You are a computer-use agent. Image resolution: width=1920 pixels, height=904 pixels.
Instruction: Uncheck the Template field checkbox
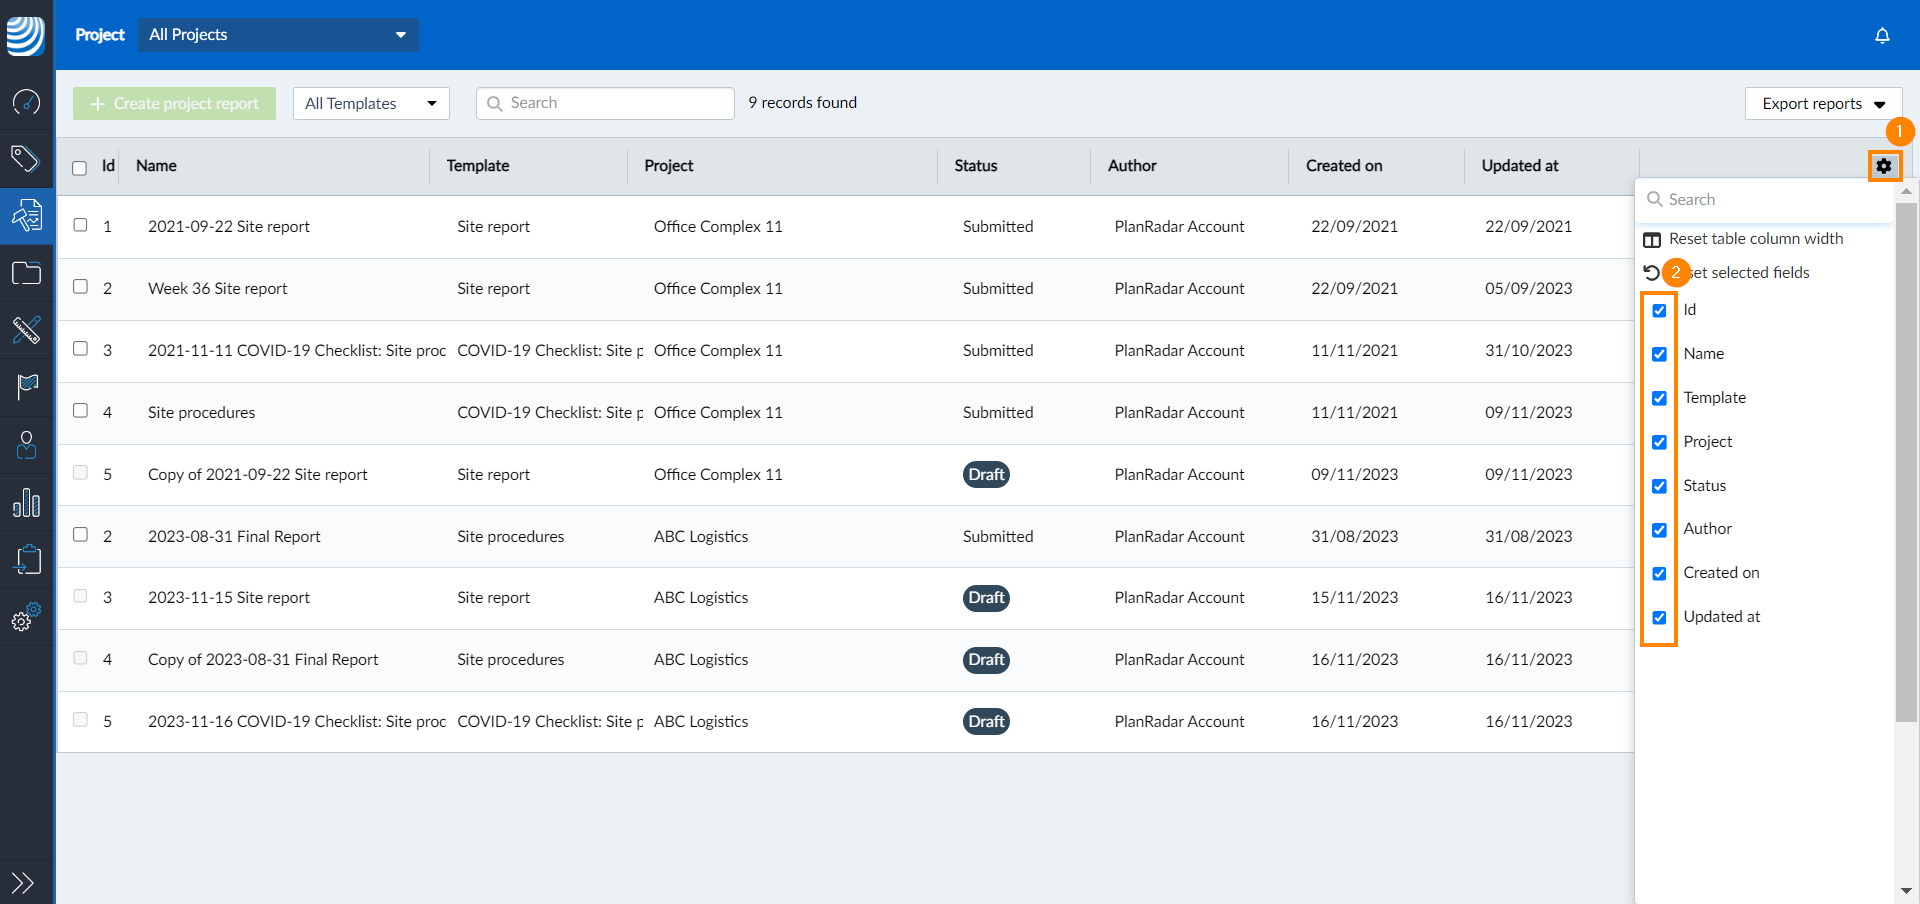pyautogui.click(x=1660, y=398)
